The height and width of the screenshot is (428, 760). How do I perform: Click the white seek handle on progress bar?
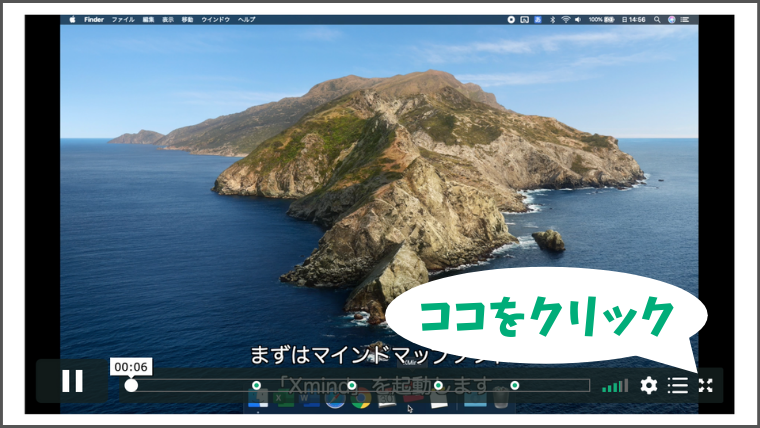[x=131, y=385]
